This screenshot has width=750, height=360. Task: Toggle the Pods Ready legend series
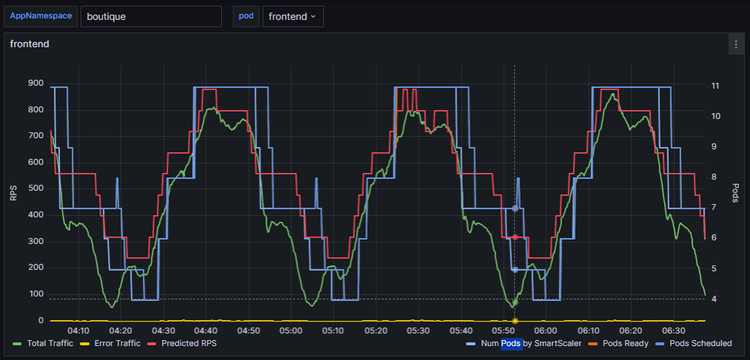pos(626,343)
